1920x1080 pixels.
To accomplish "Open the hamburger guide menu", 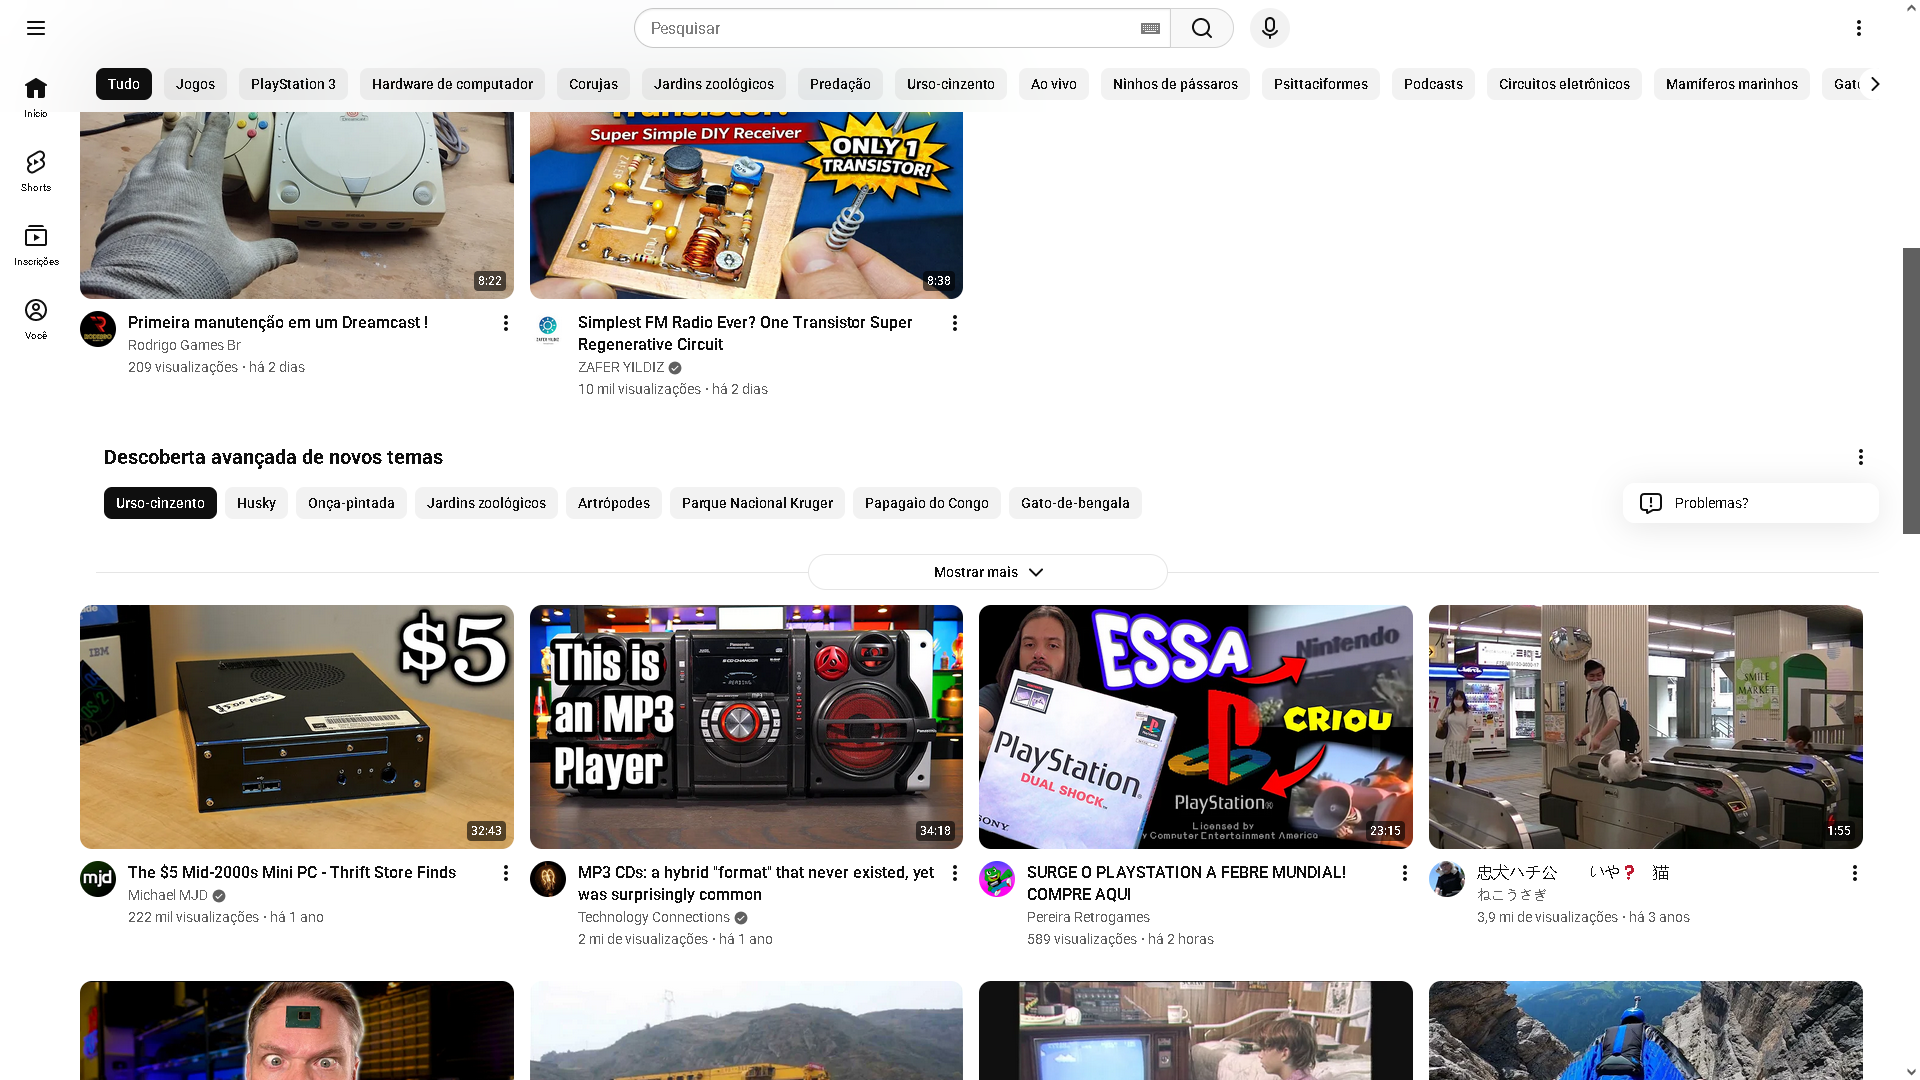I will pos(36,28).
